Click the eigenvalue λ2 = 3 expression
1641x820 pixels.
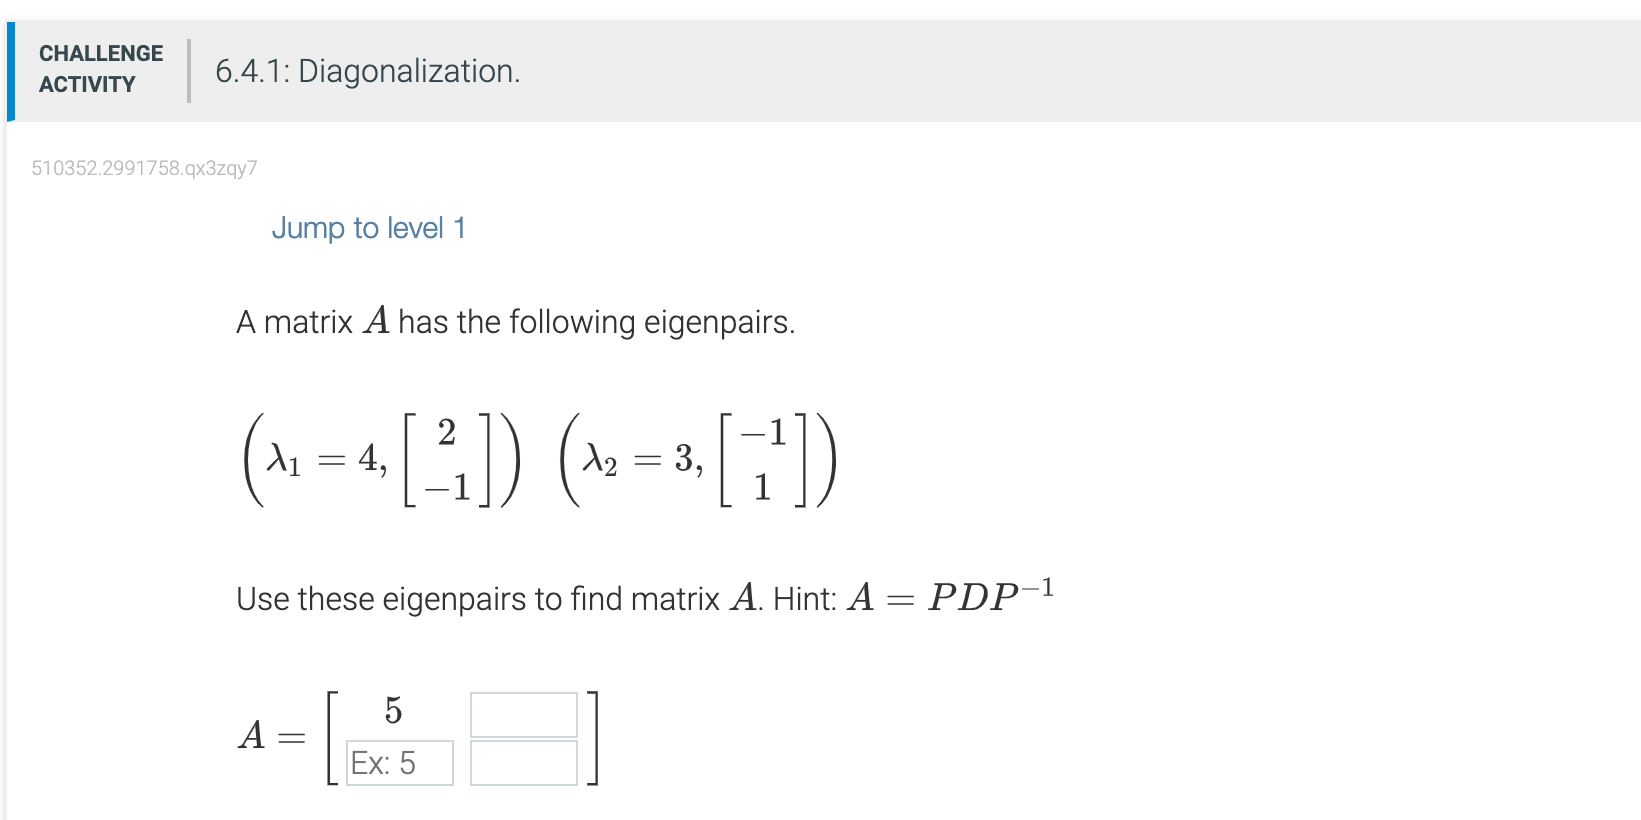point(640,460)
